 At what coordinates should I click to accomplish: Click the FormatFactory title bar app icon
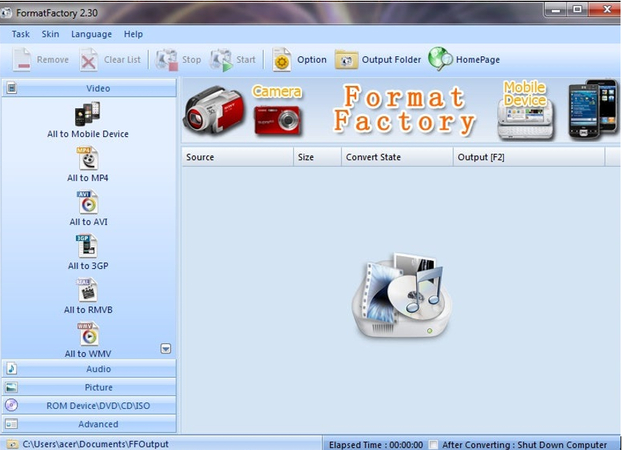click(x=6, y=13)
